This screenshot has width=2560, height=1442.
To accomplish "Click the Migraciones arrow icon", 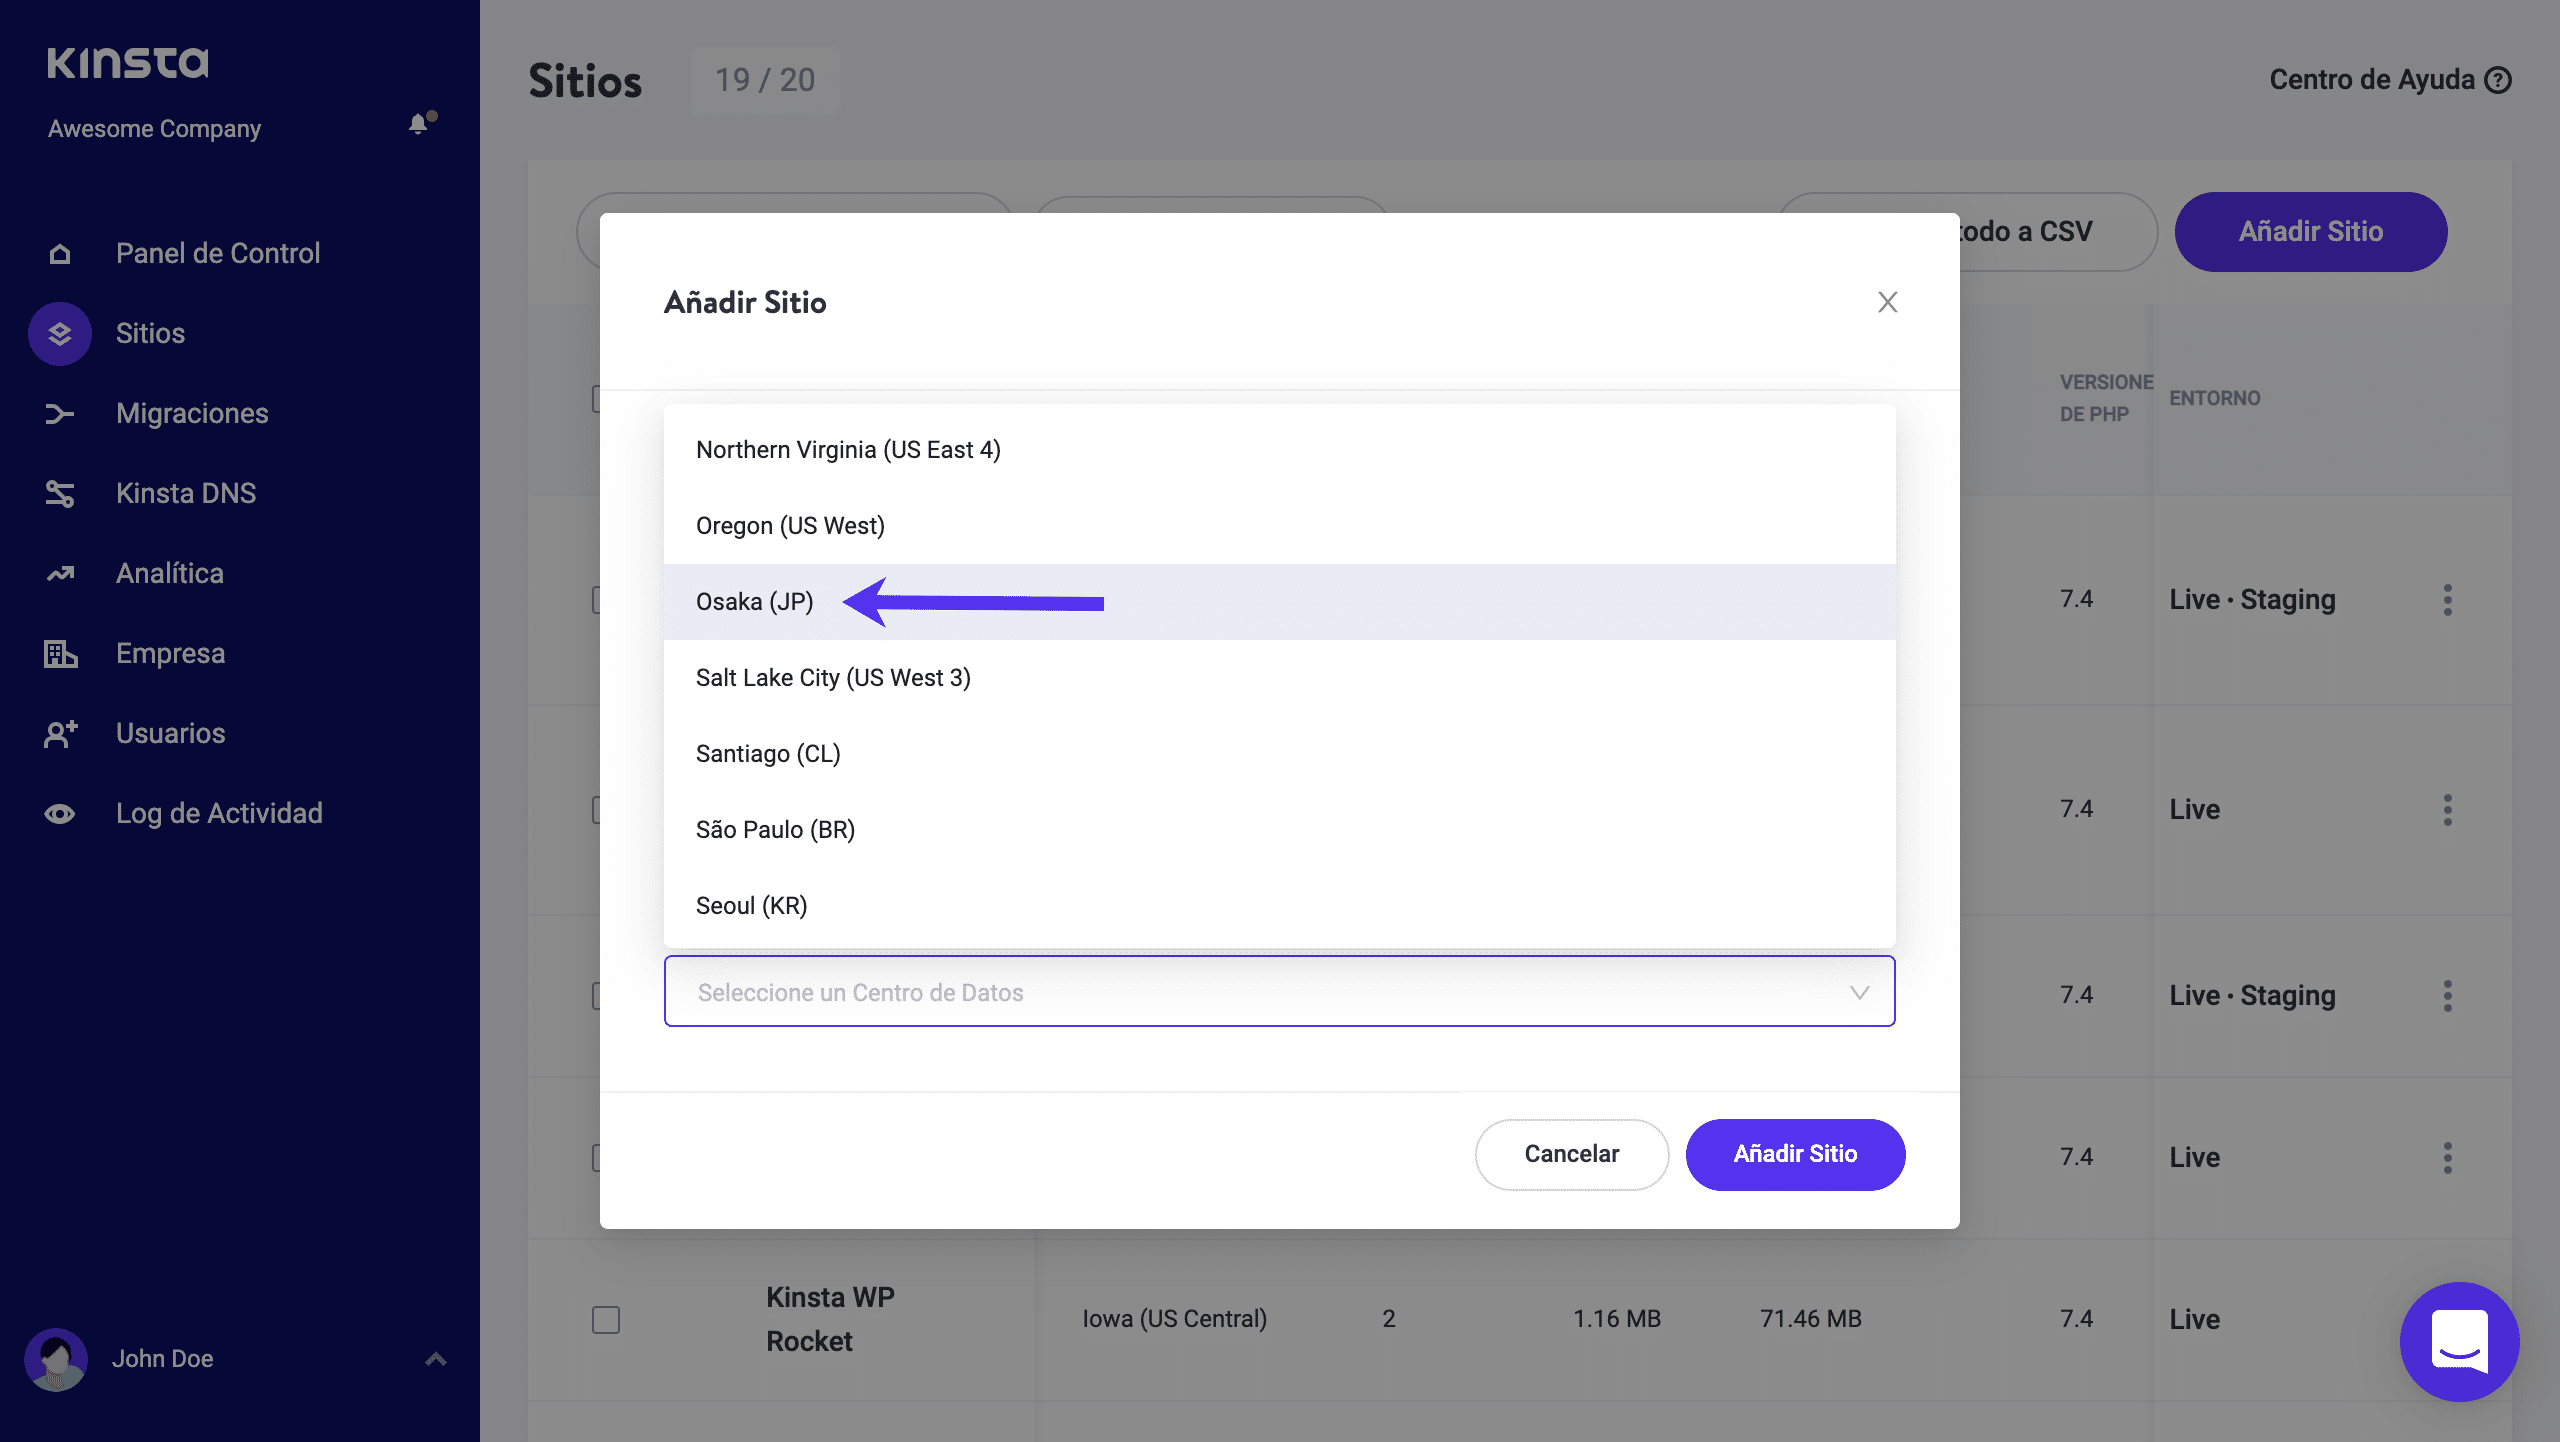I will click(x=60, y=414).
